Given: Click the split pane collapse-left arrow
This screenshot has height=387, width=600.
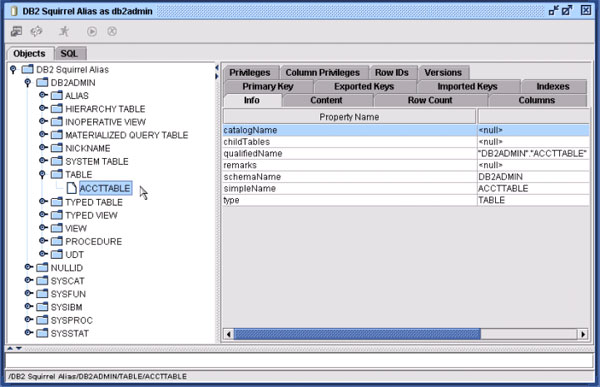Looking at the screenshot, I should point(217,68).
